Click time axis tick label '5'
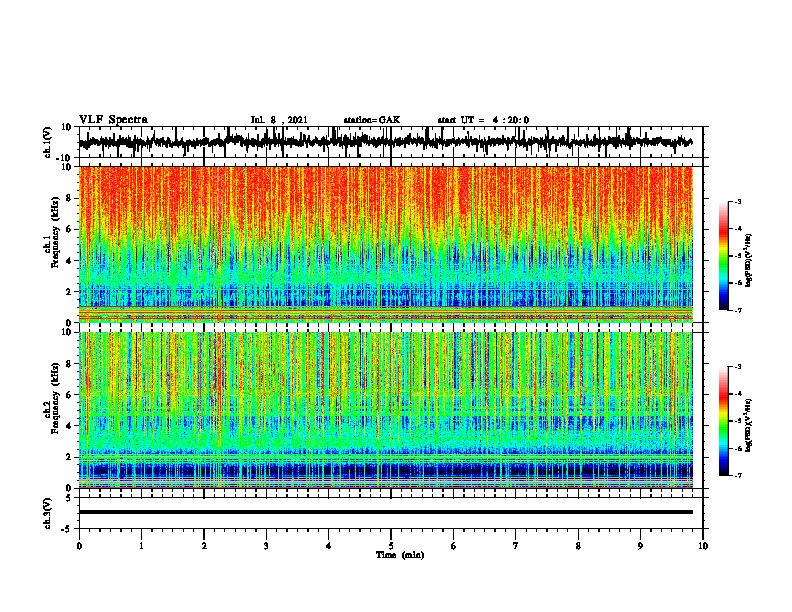The image size is (792, 612). (x=391, y=546)
